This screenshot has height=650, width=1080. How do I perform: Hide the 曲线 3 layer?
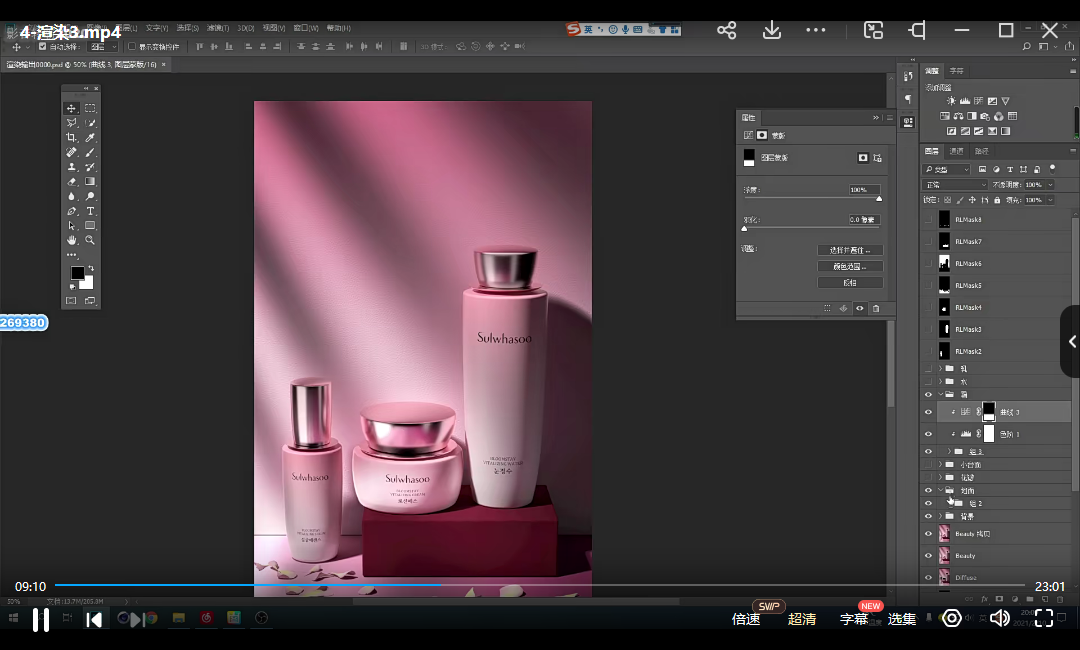(928, 412)
